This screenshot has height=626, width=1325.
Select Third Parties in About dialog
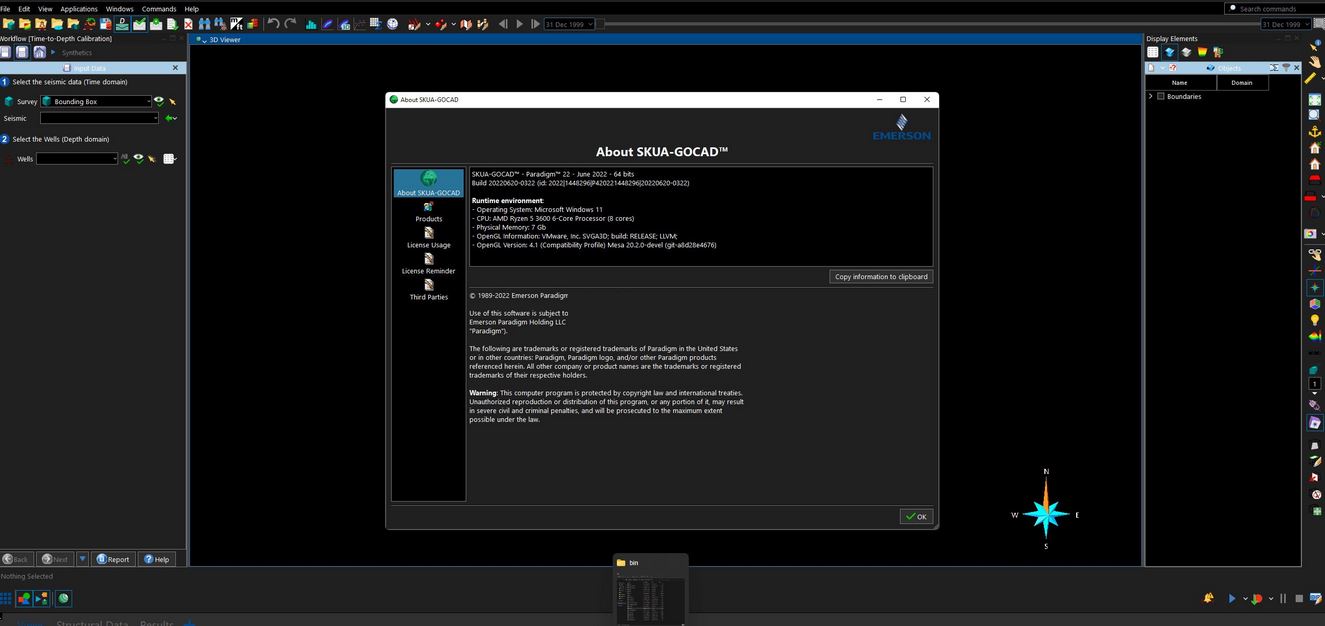point(428,290)
